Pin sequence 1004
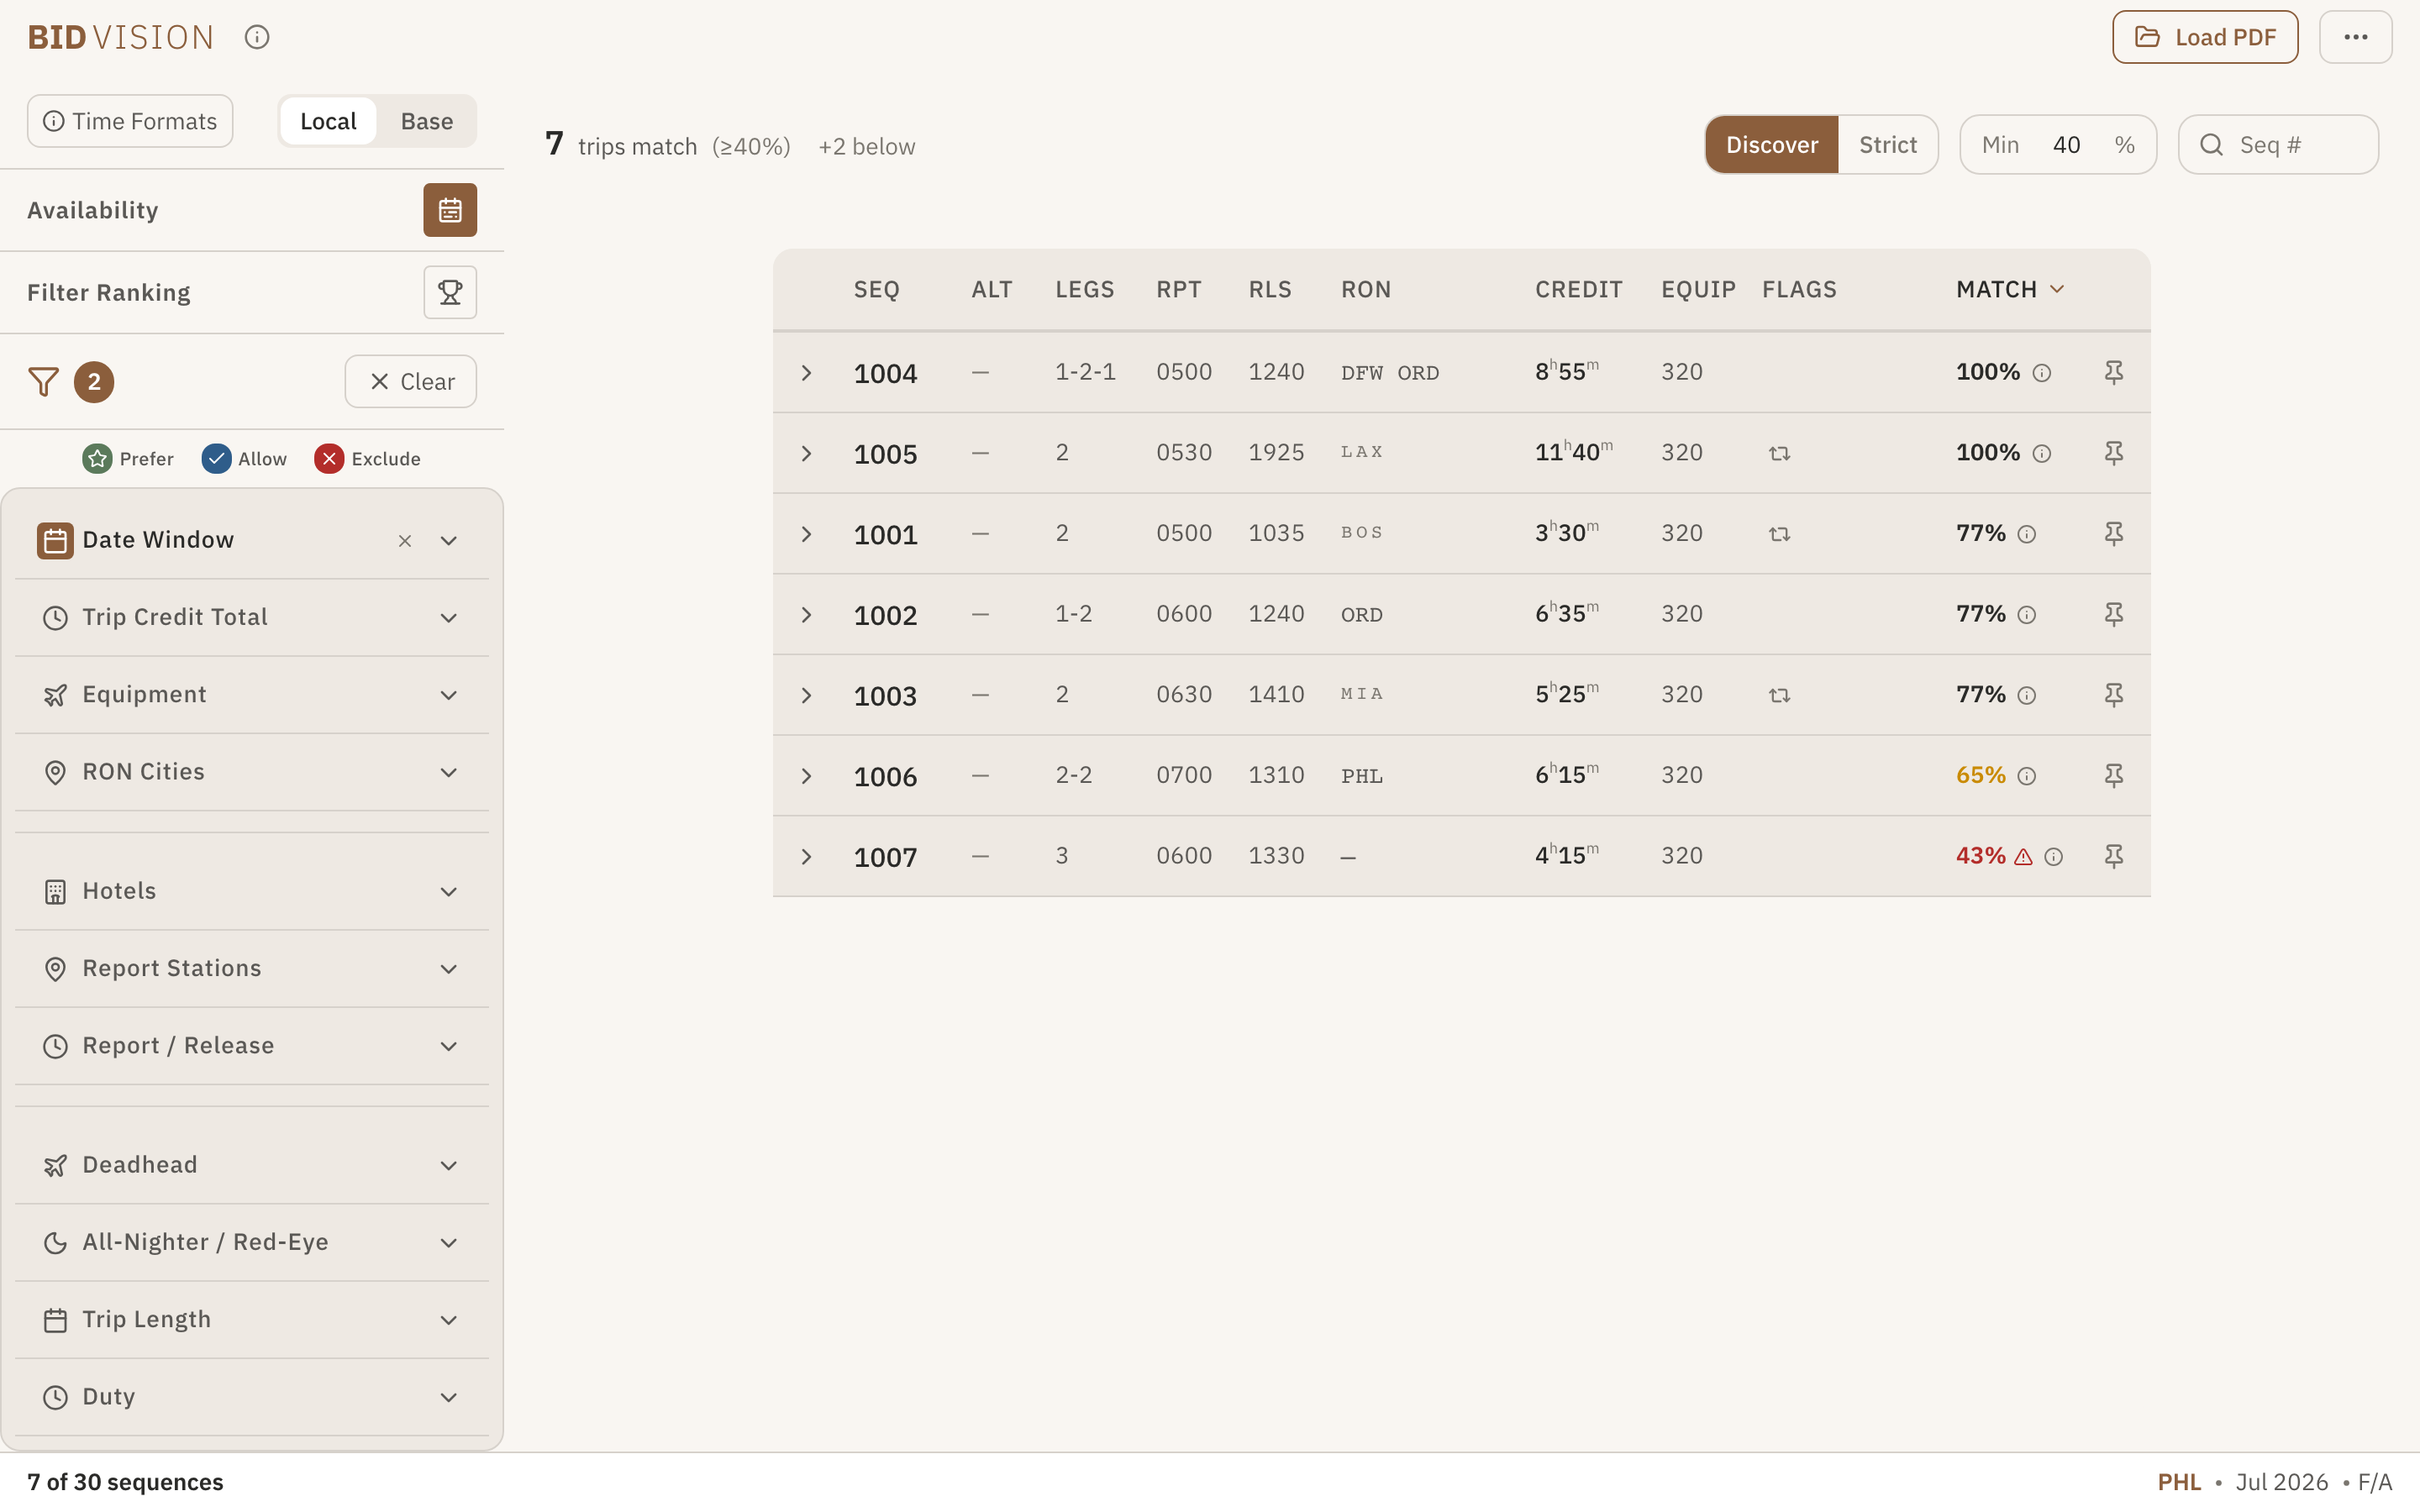 click(x=2113, y=372)
